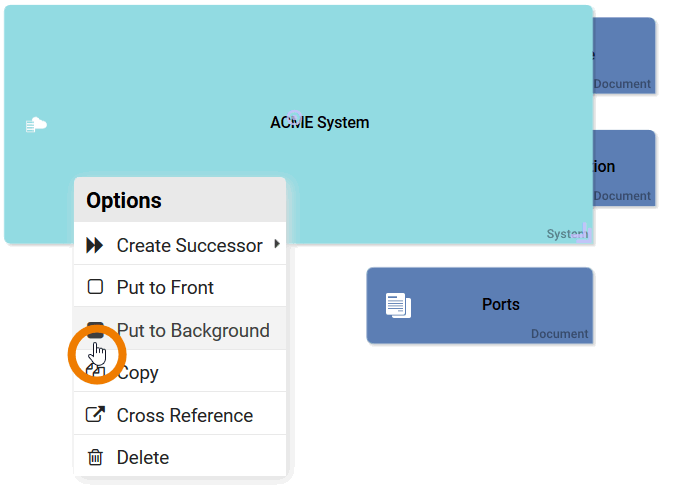Choose Create Successor from the Options menu
Image resolution: width=675 pixels, height=495 pixels.
click(189, 245)
